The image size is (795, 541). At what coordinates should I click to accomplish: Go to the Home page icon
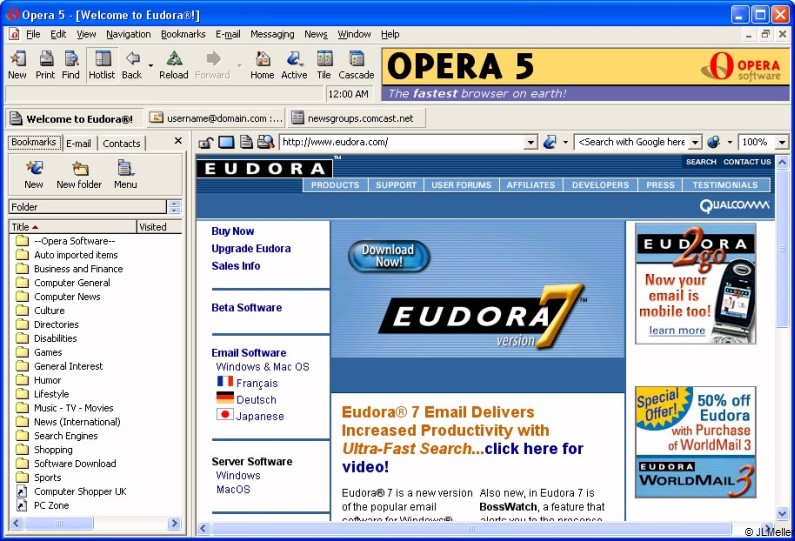[x=262, y=65]
